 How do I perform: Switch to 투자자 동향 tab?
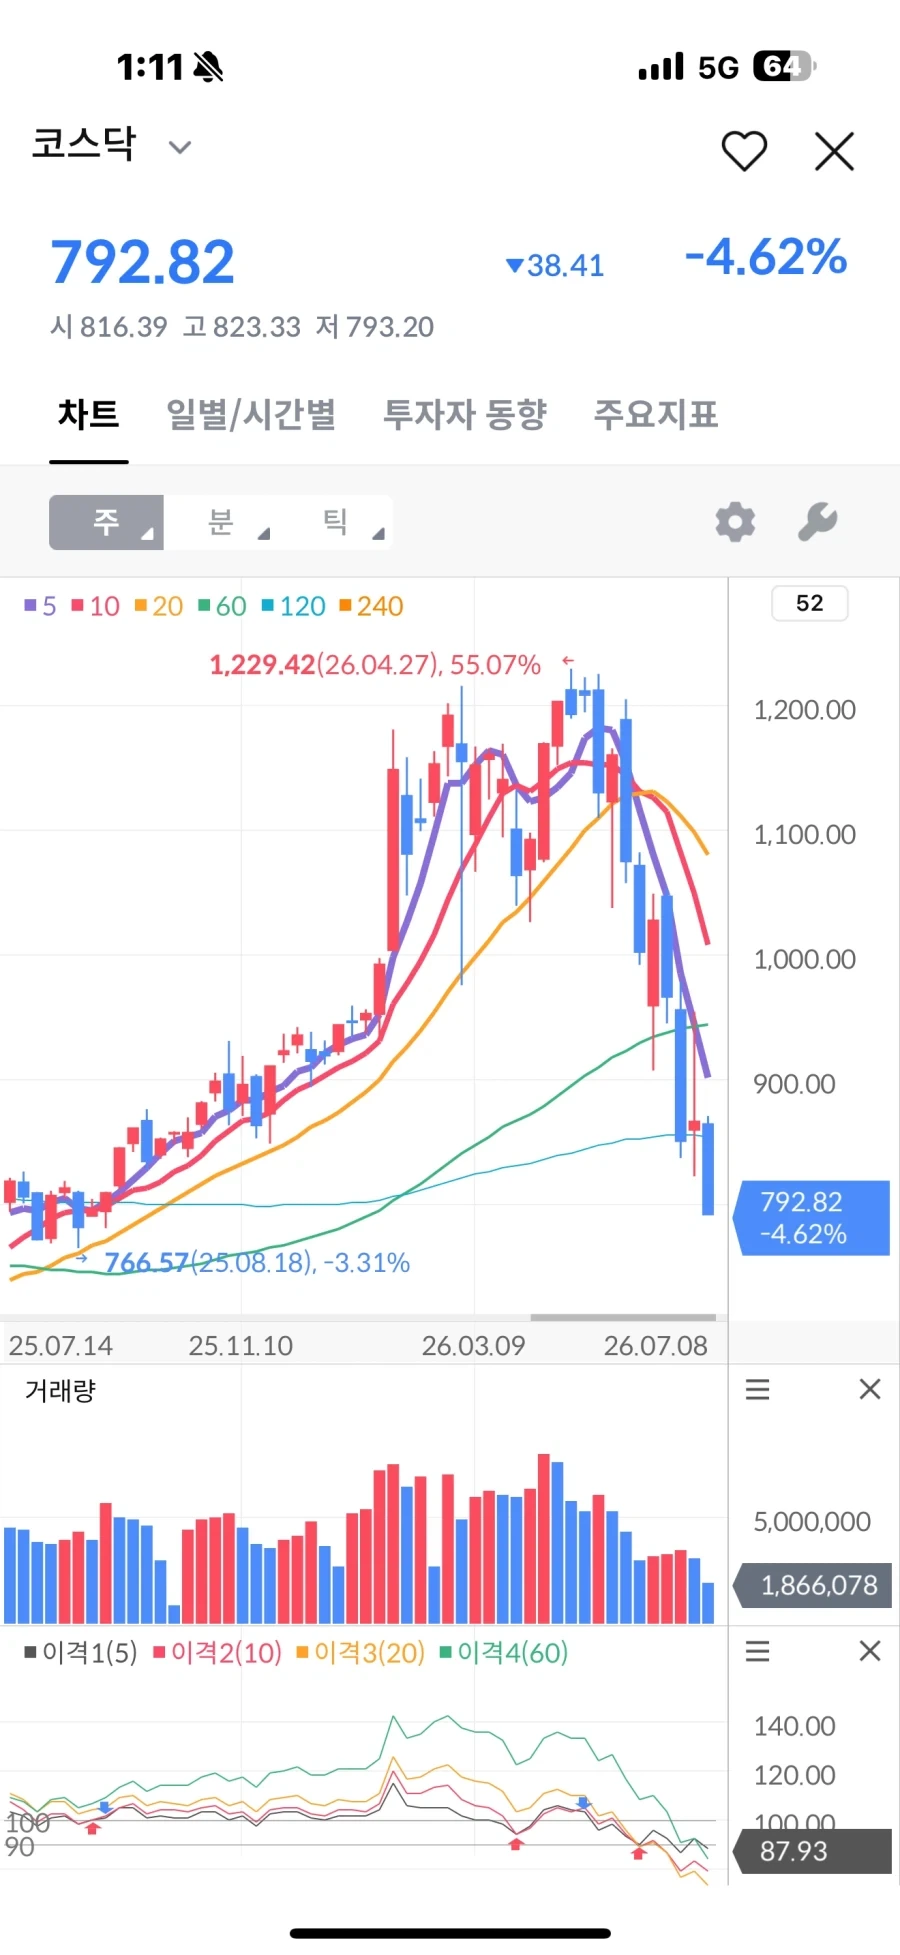[x=465, y=414]
